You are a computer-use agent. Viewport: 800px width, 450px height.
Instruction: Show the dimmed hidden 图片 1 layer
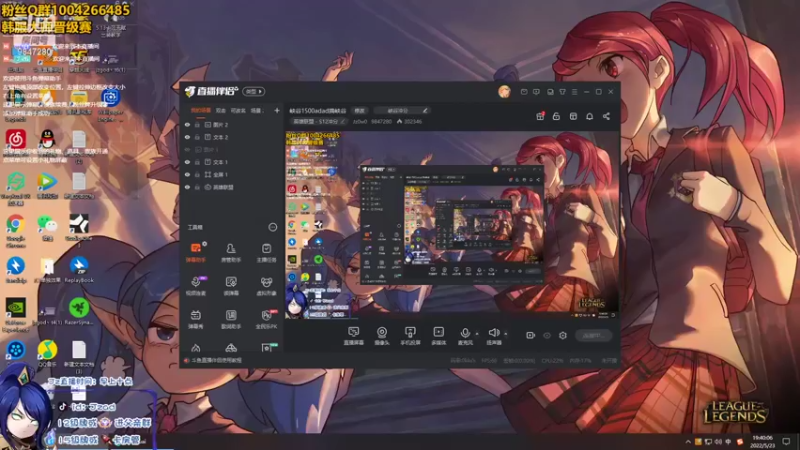187,149
